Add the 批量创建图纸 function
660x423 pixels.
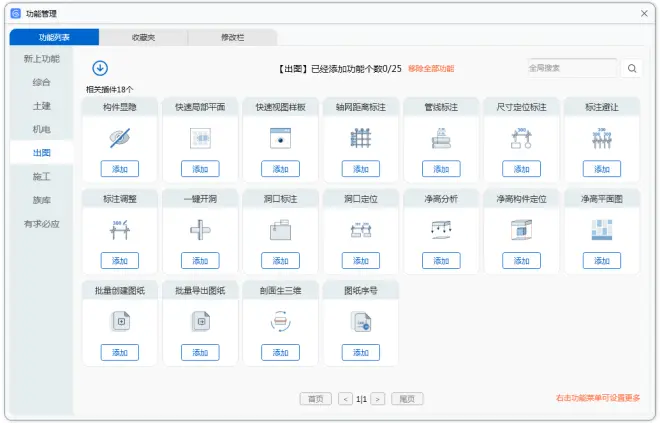tap(120, 353)
